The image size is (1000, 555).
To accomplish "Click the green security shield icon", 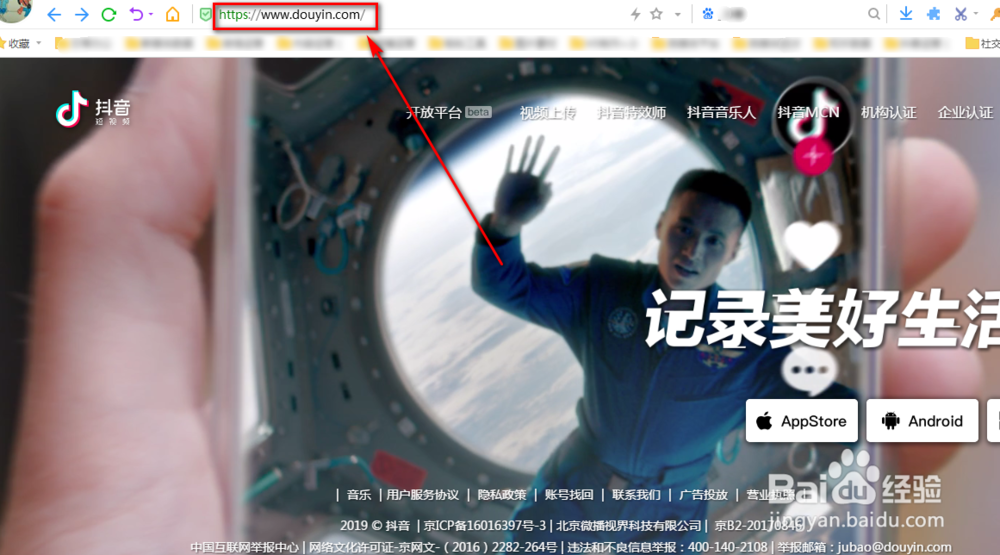I will tap(205, 14).
